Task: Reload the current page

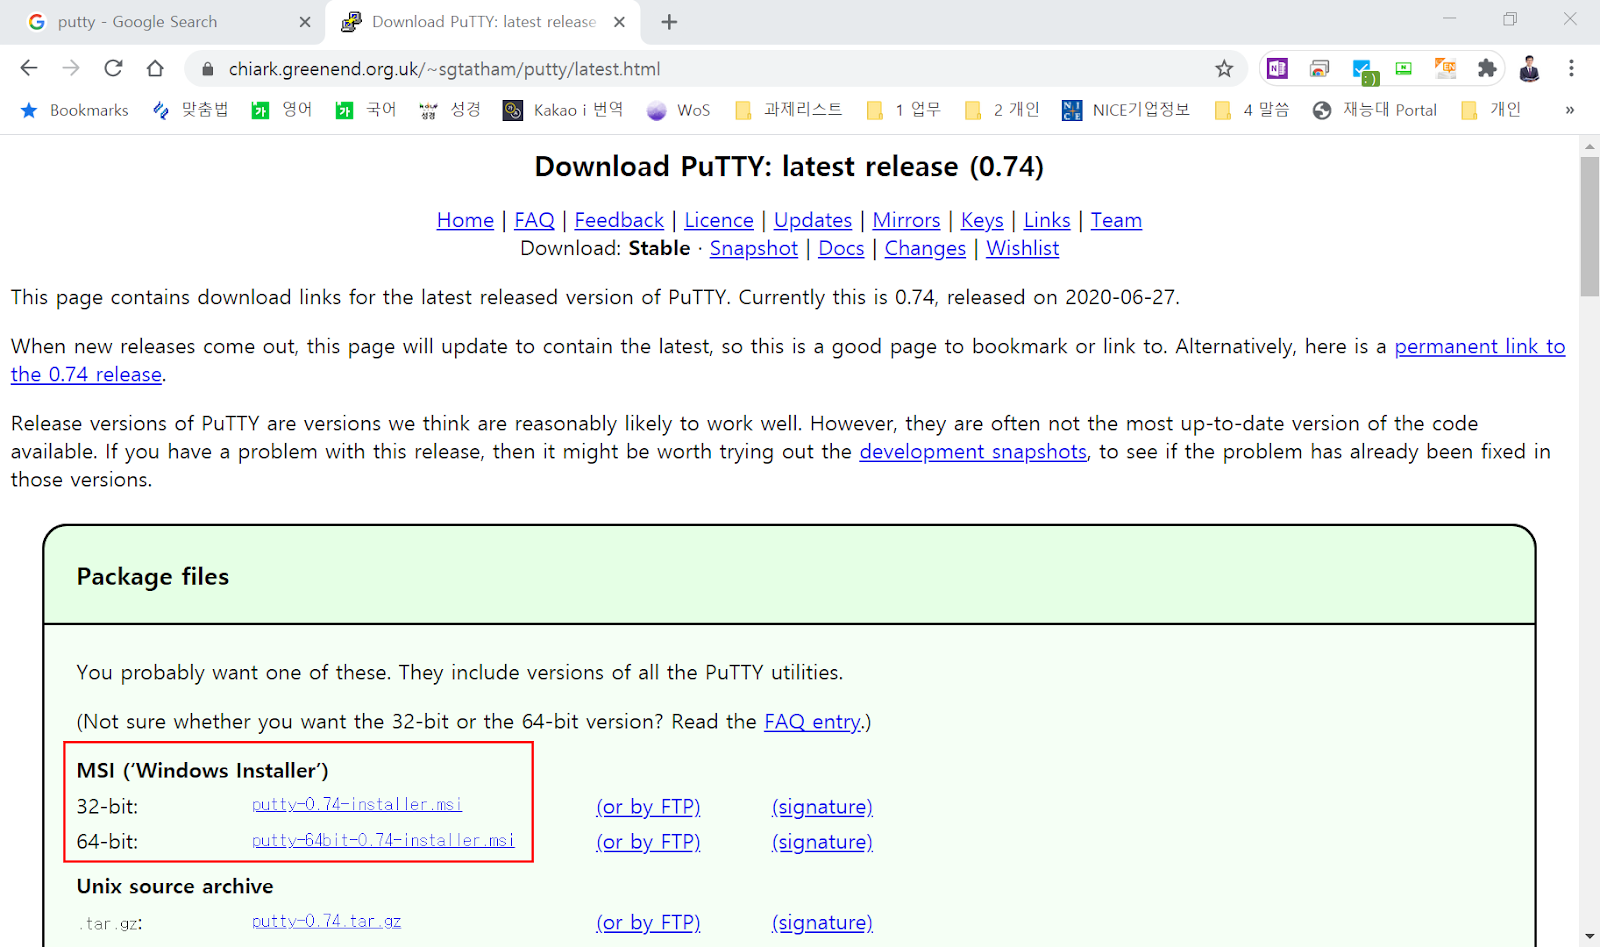Action: point(113,68)
